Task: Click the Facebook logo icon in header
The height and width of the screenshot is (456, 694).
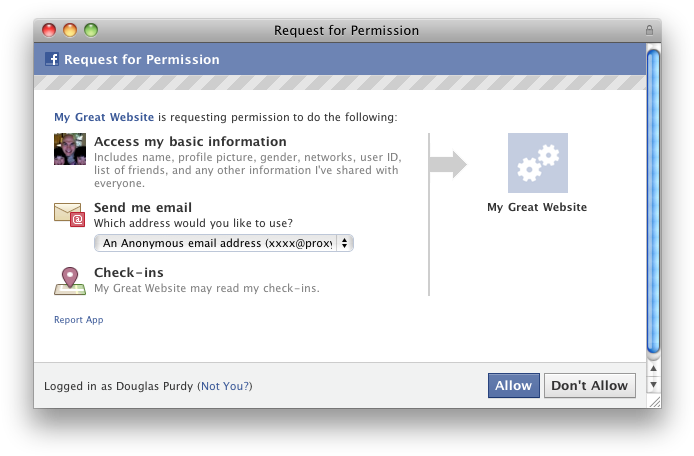Action: 52,59
